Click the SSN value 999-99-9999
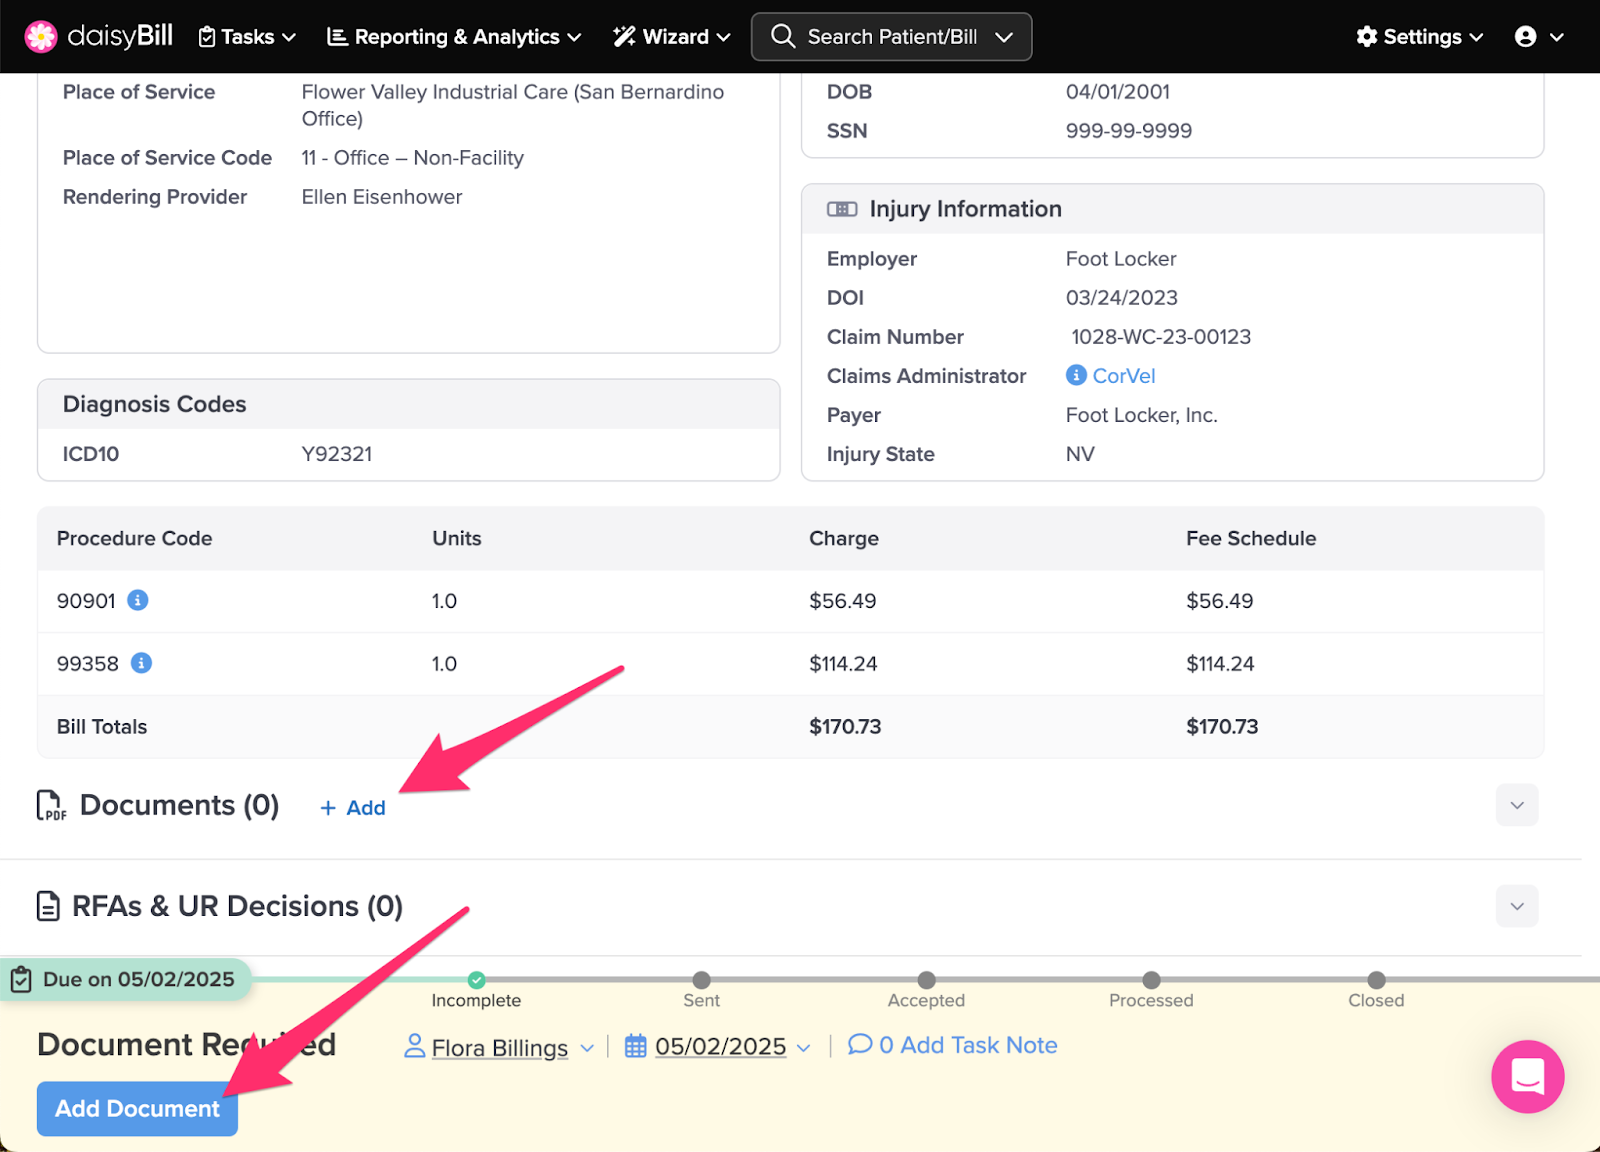Viewport: 1600px width, 1152px height. 1129,131
